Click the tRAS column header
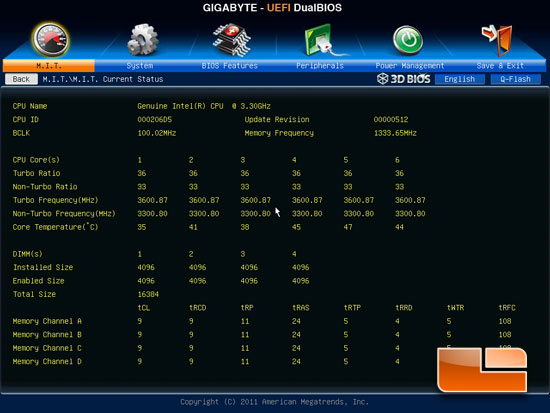This screenshot has width=550, height=413. (x=301, y=308)
